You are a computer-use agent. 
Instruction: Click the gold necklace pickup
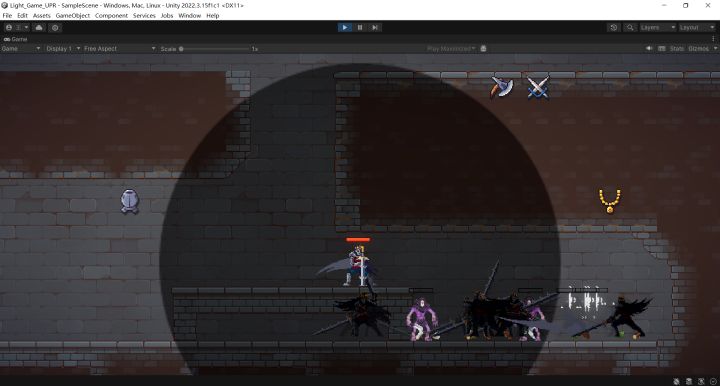pos(610,201)
